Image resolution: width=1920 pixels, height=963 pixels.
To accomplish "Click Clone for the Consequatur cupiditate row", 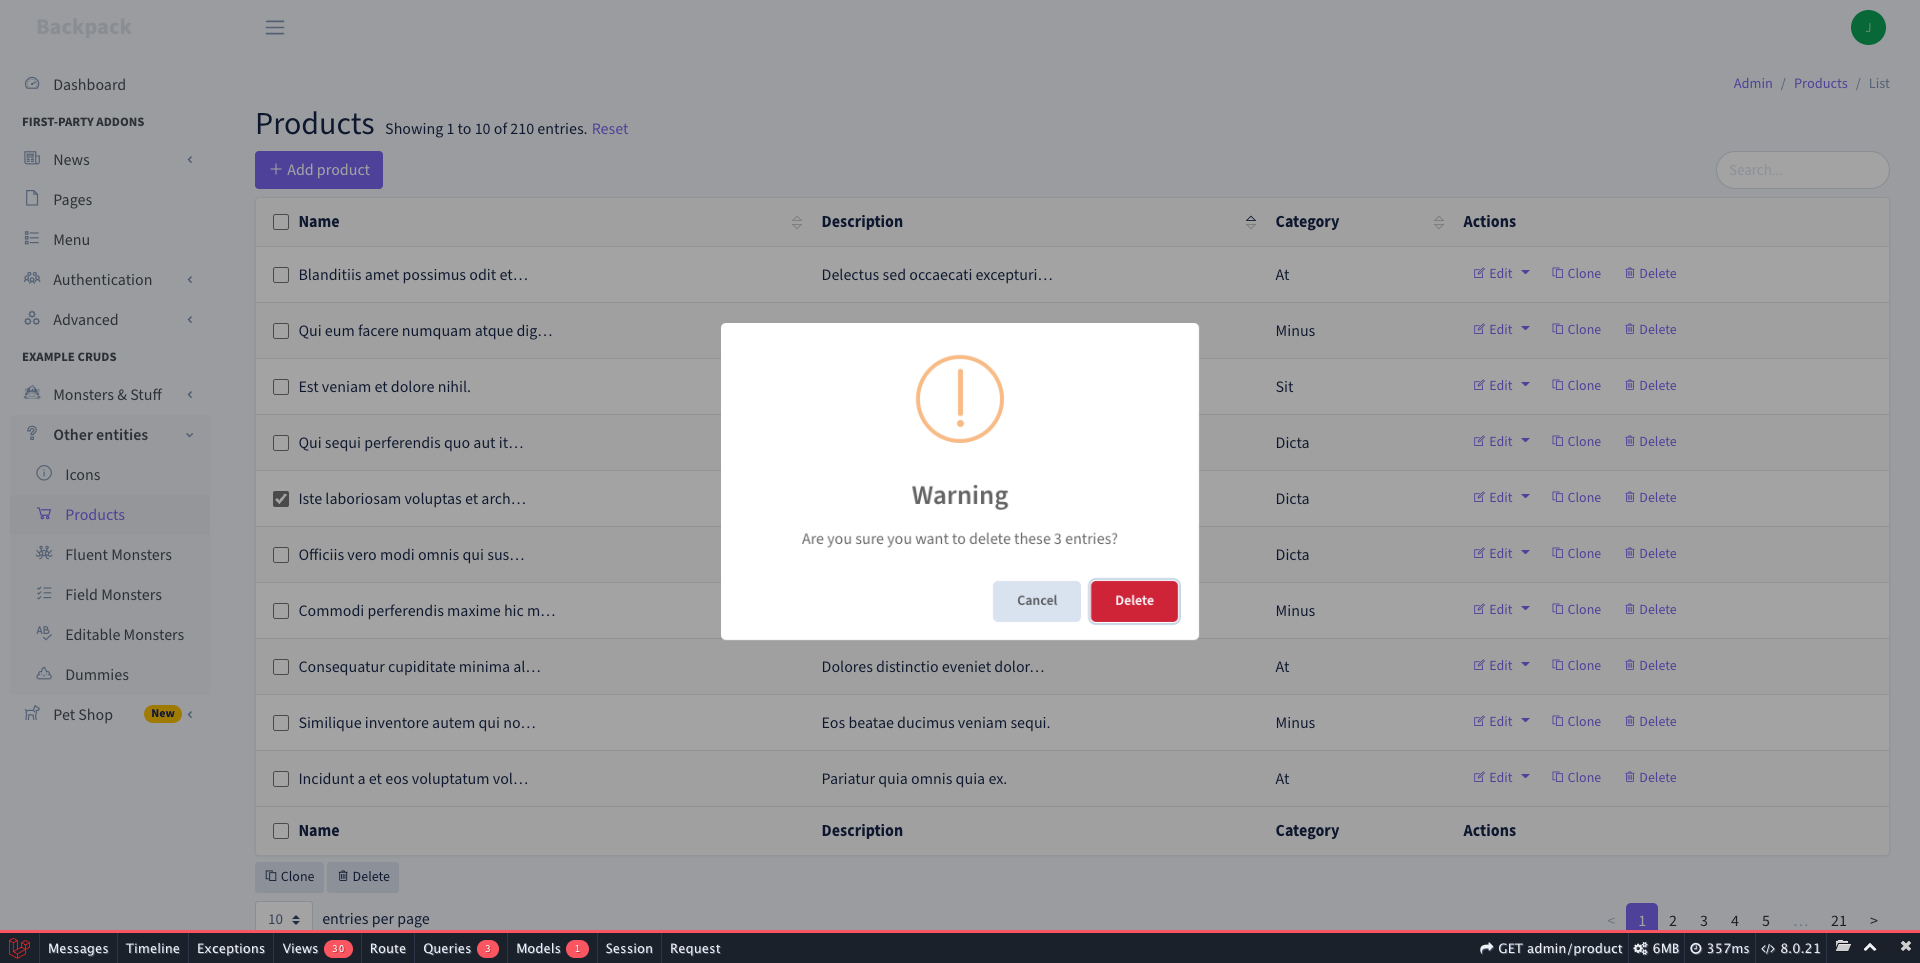I will [x=1576, y=665].
